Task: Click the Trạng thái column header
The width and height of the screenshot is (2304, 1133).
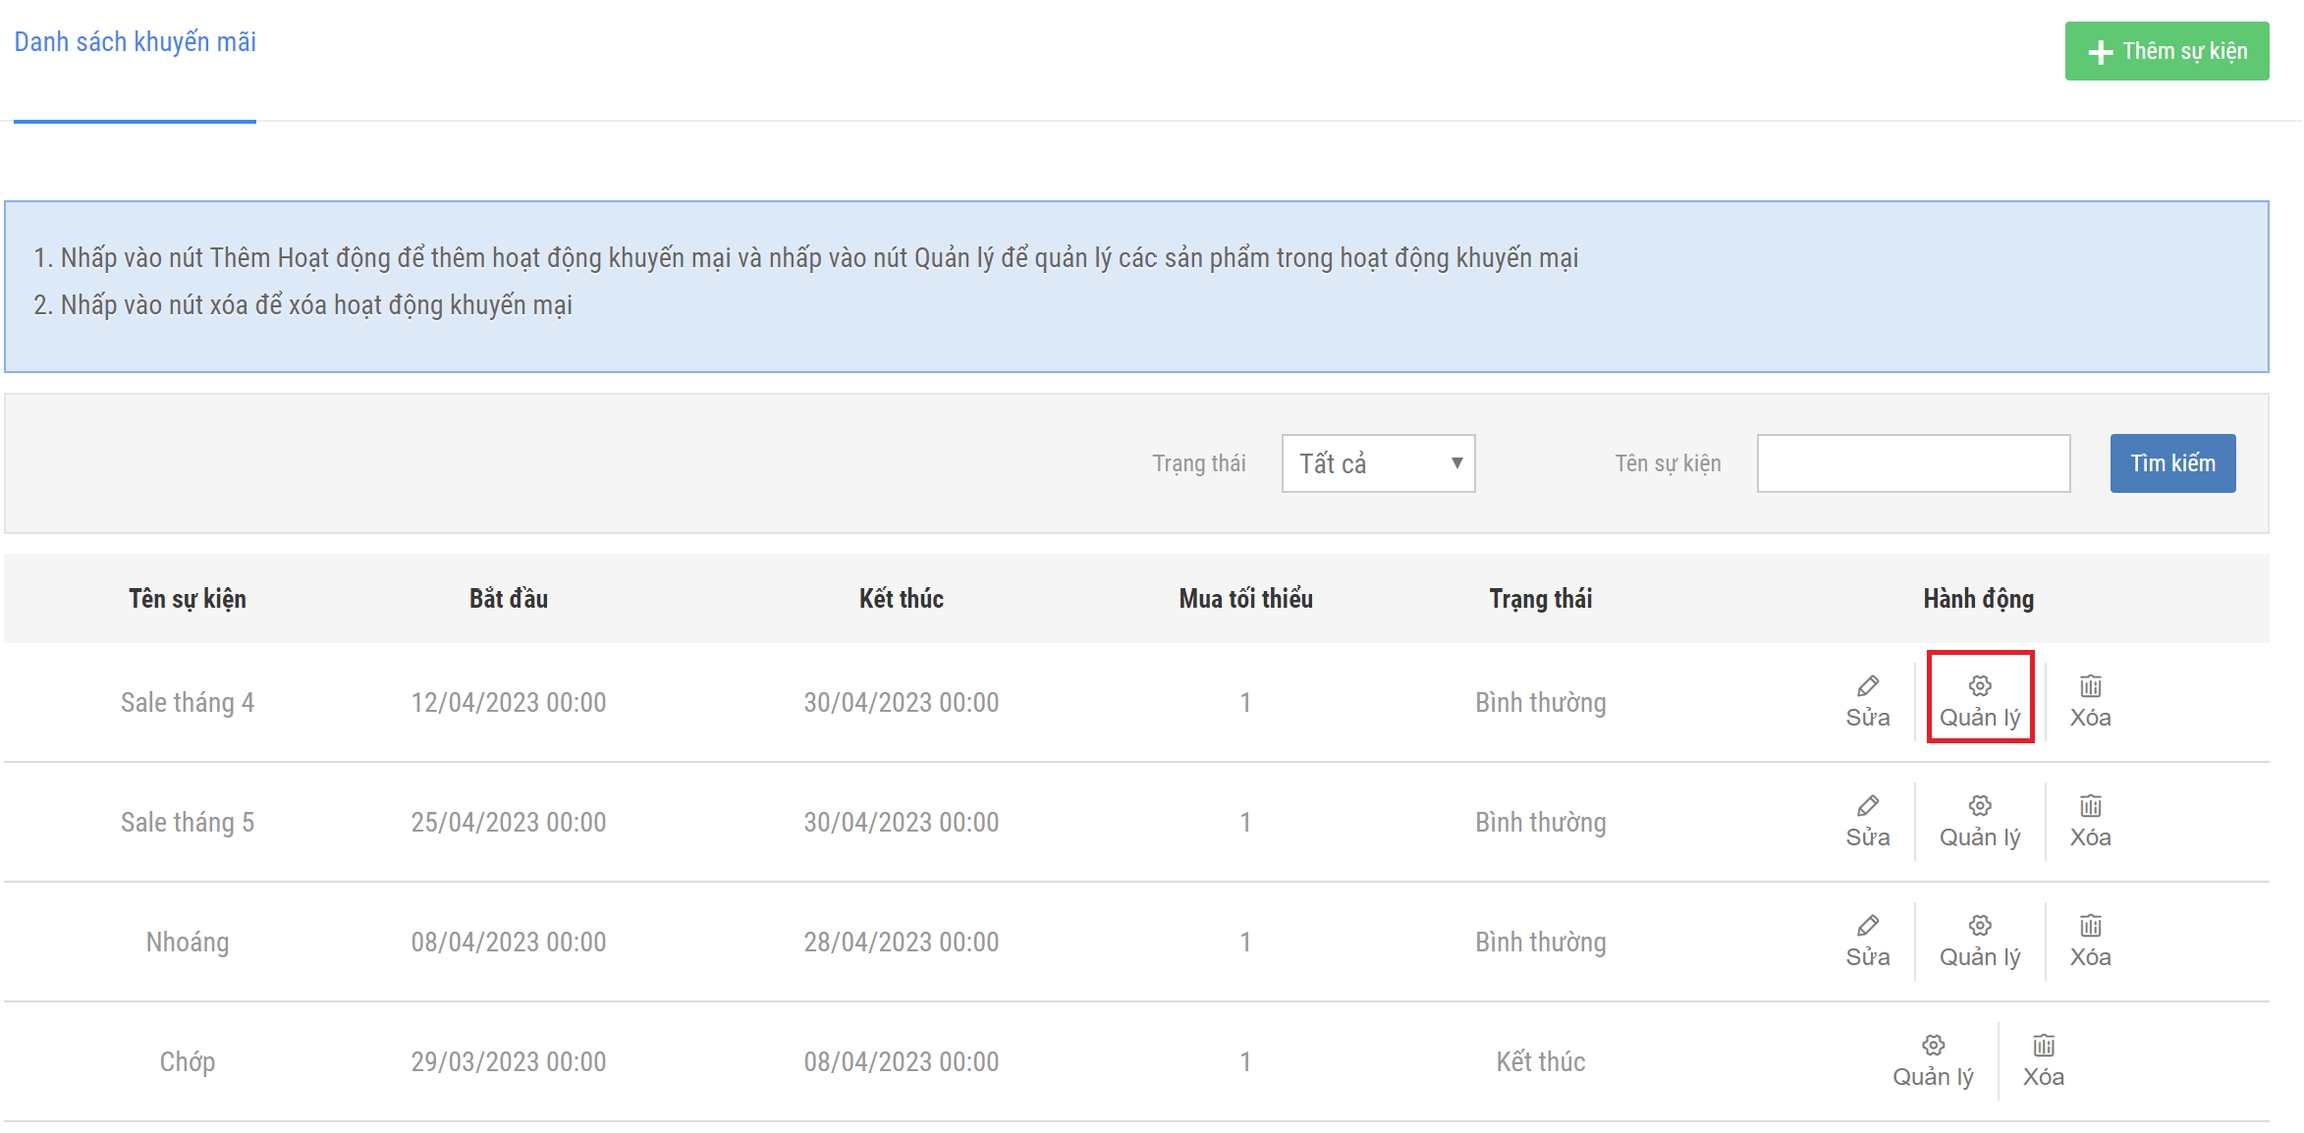Action: point(1540,598)
